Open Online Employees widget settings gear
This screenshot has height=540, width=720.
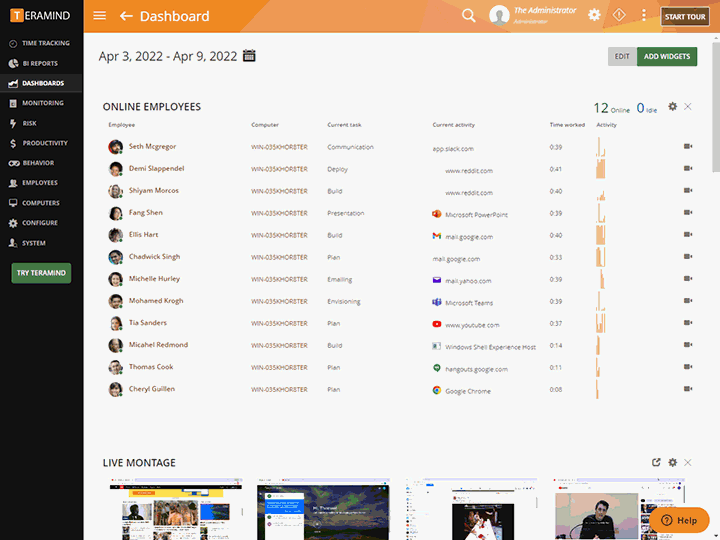pos(672,107)
